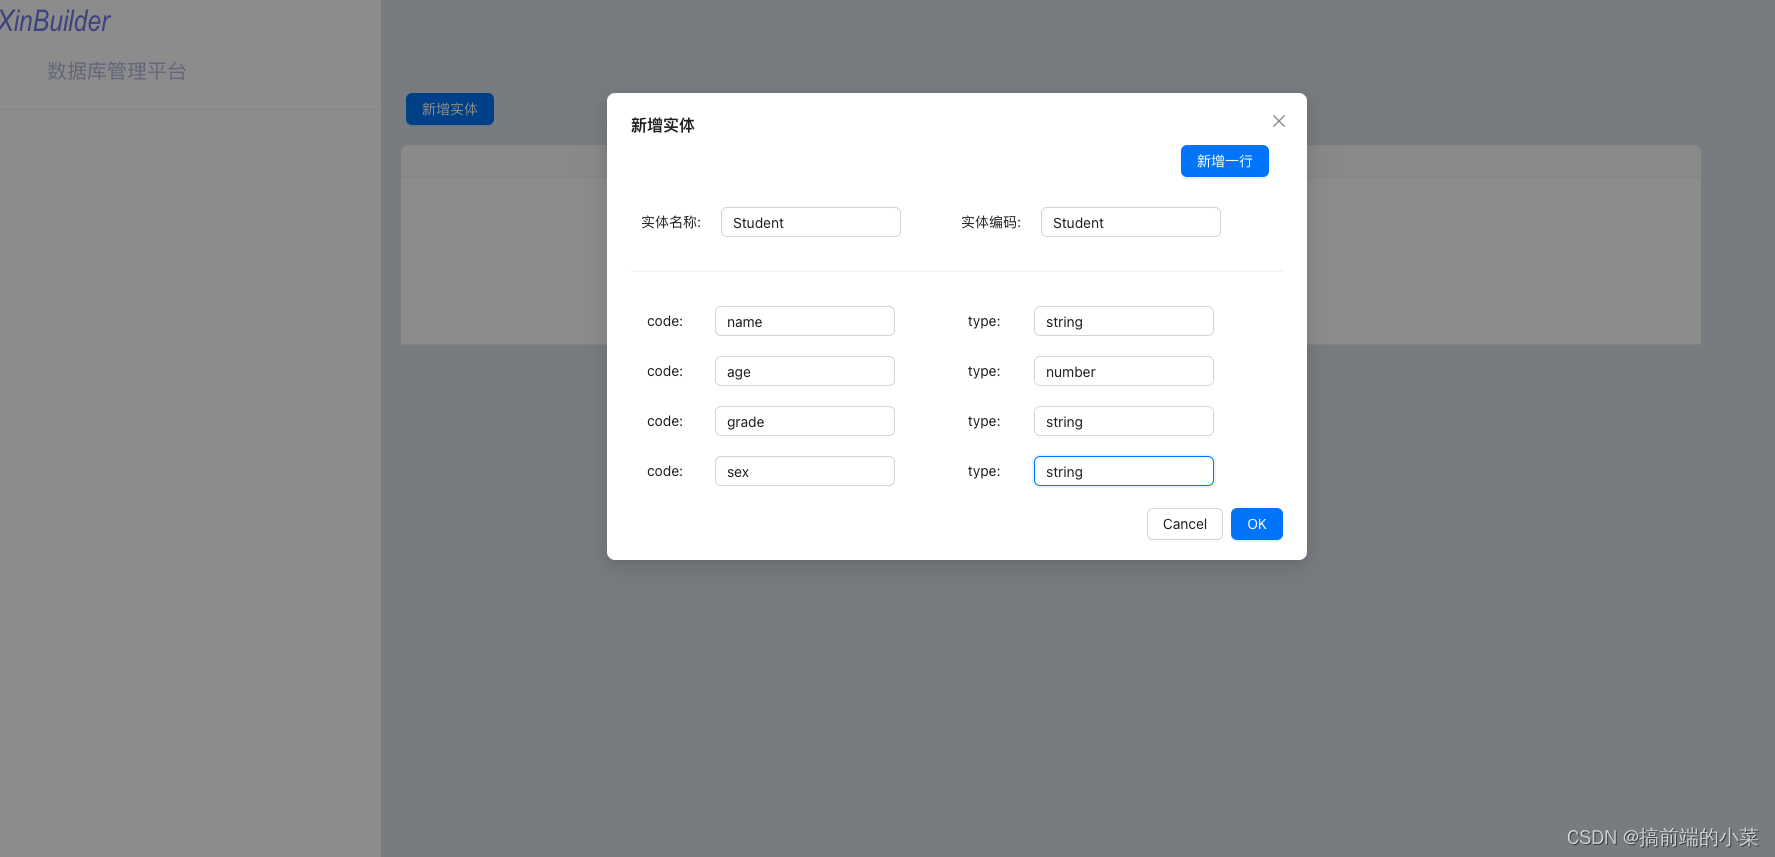Click the 实体编码: label
1775x857 pixels.
(991, 222)
